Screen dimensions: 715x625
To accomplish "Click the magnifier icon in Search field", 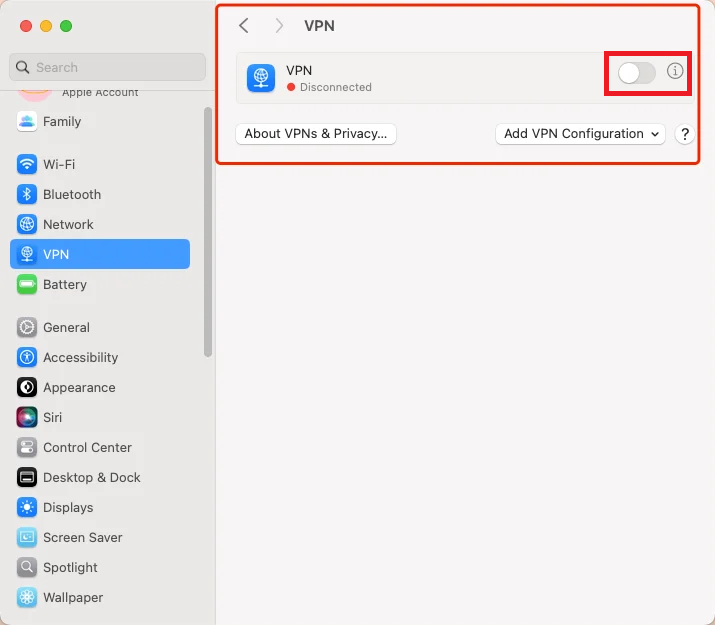I will pos(22,67).
